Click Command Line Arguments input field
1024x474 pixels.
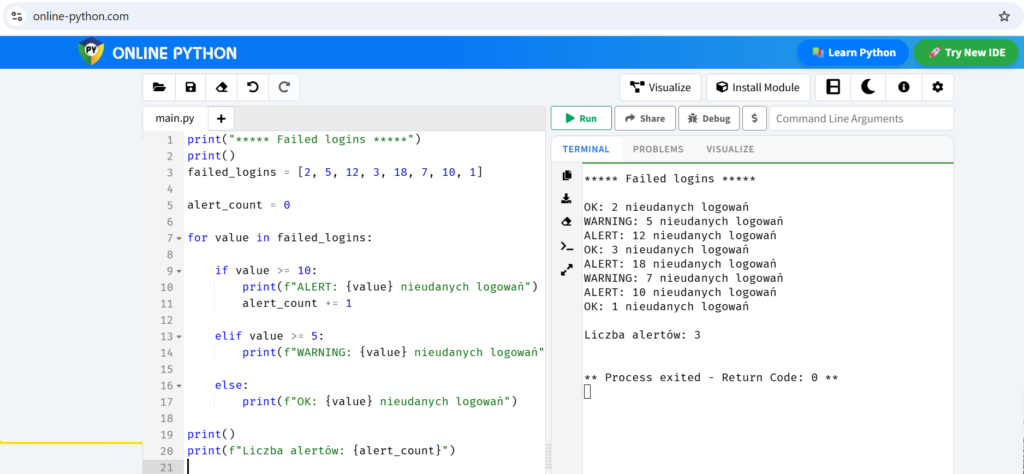[861, 119]
